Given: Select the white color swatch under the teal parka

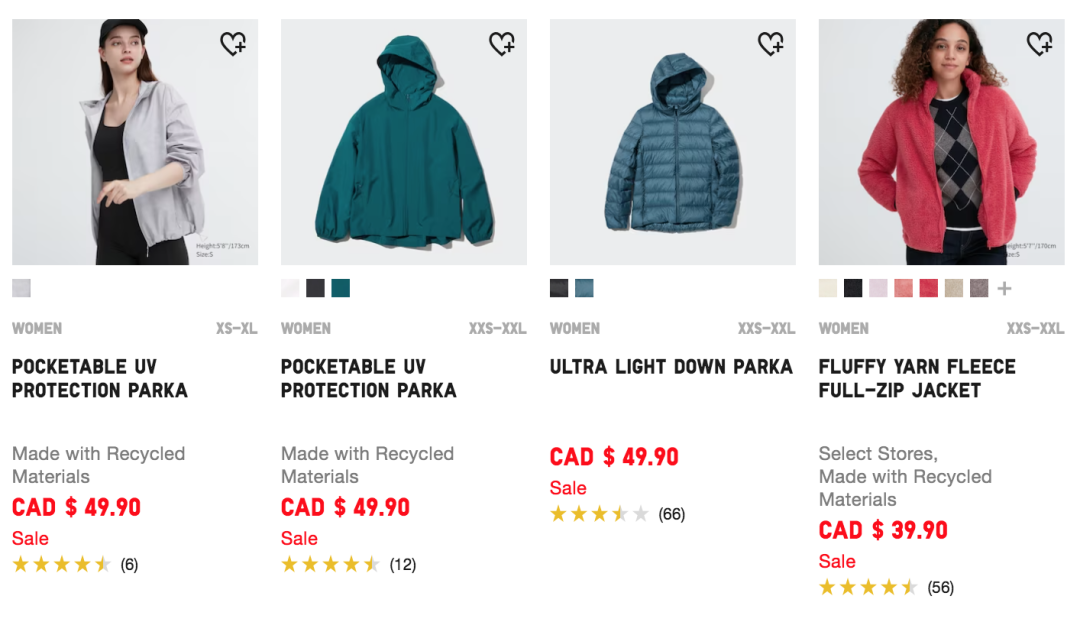Looking at the screenshot, I should point(289,288).
